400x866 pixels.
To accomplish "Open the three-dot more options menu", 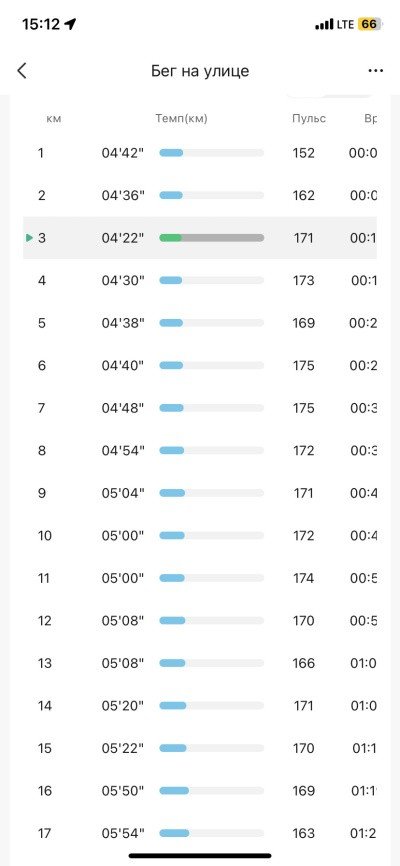I will coord(376,71).
